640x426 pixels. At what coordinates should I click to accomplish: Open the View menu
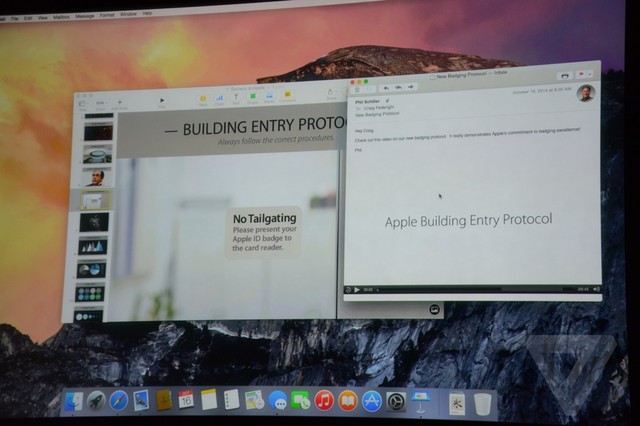[42, 18]
